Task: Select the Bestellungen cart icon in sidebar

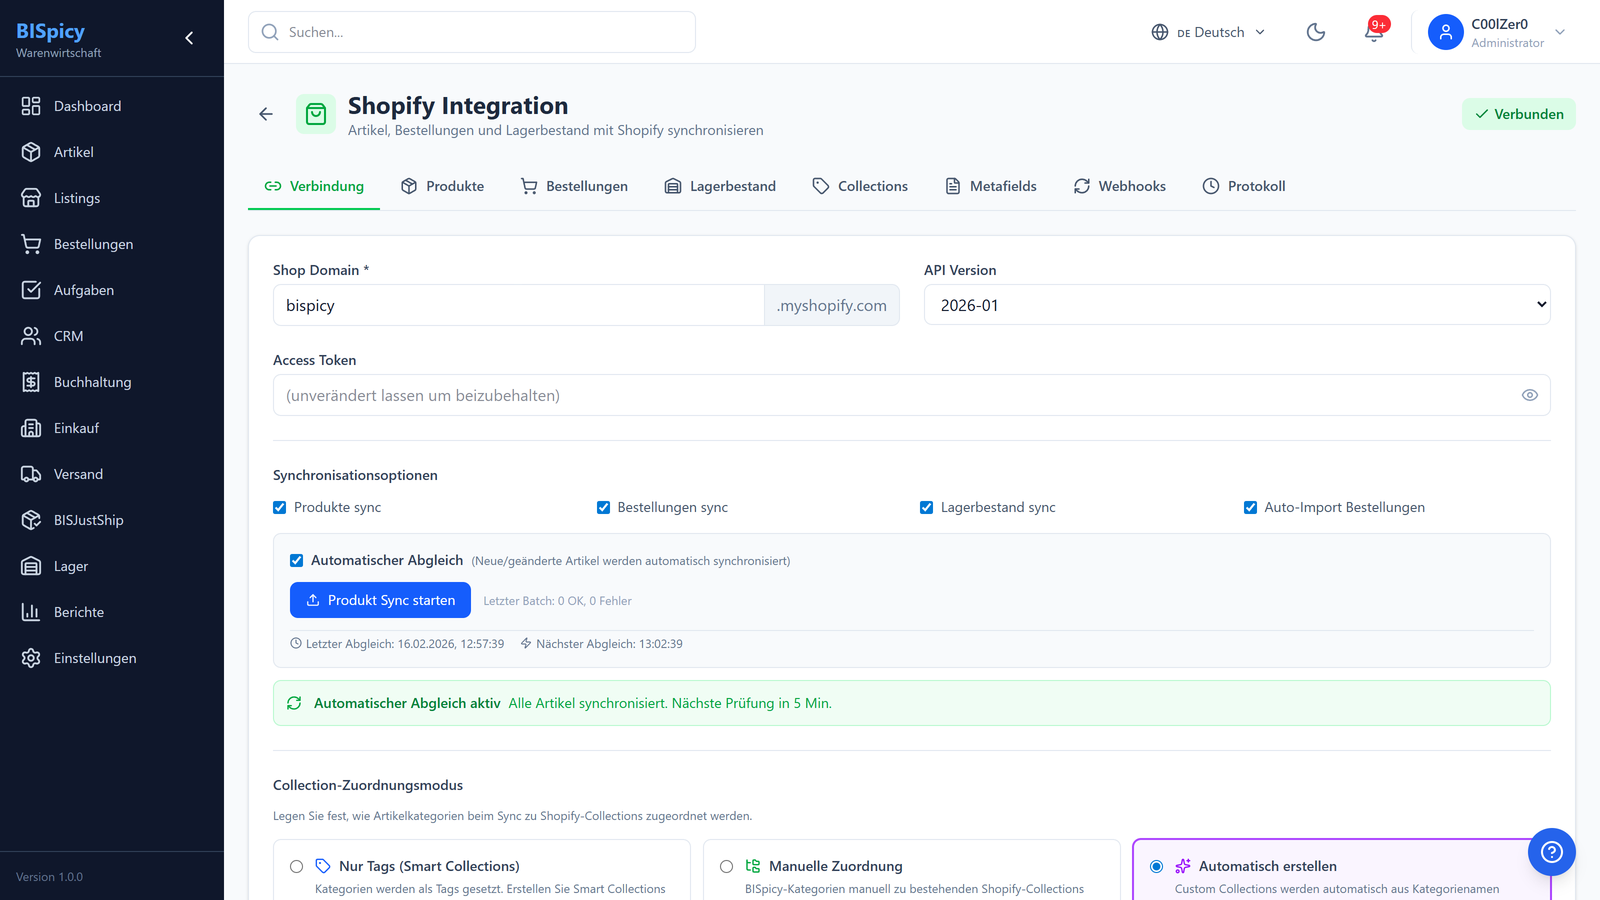Action: pyautogui.click(x=30, y=243)
